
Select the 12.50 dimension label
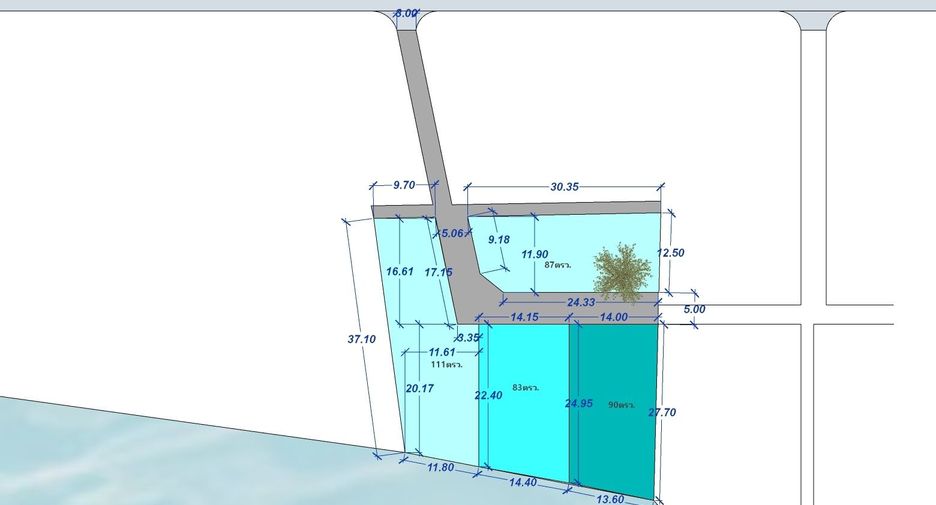point(670,252)
